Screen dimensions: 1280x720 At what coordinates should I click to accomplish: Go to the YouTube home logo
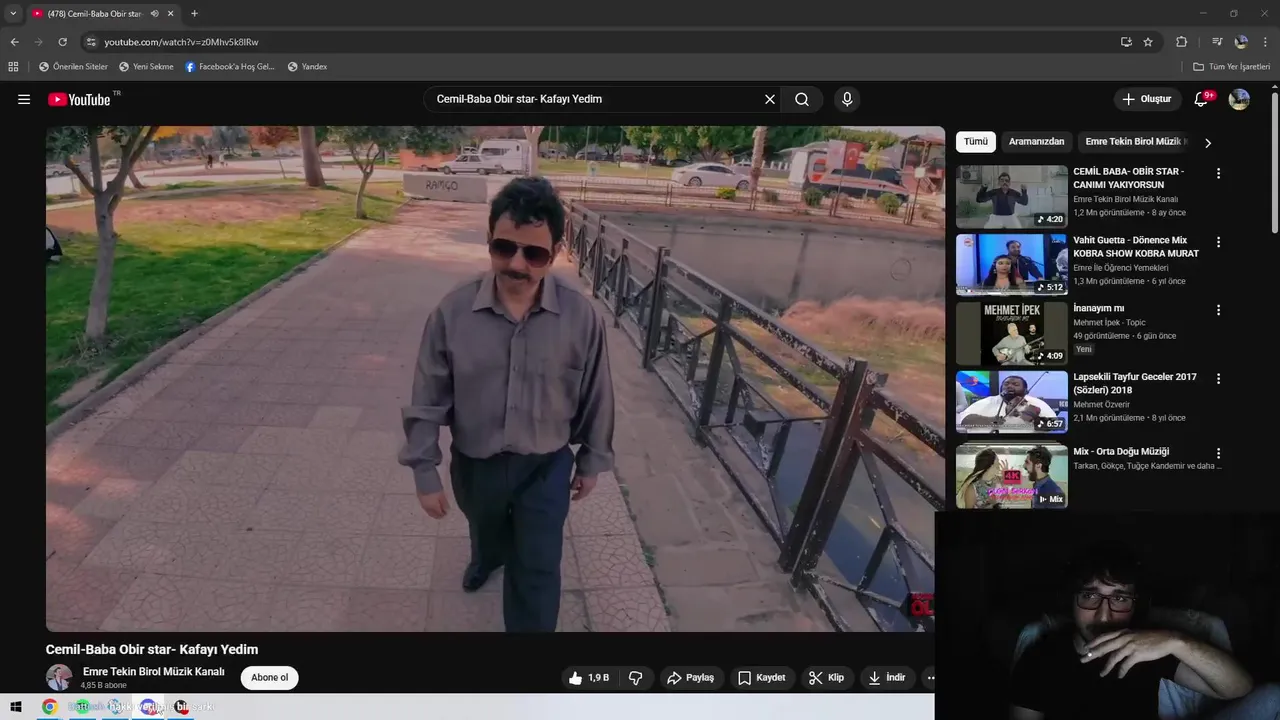[x=79, y=99]
